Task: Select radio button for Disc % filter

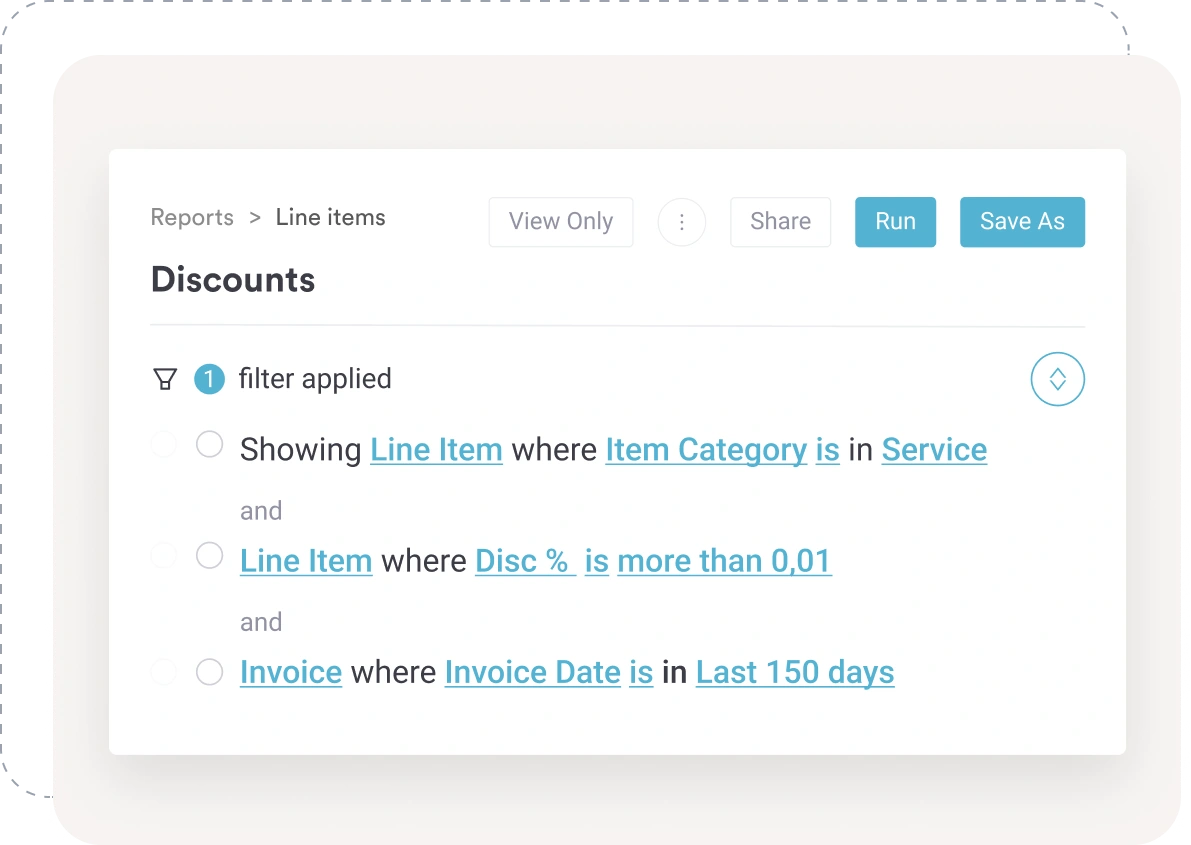Action: 209,556
